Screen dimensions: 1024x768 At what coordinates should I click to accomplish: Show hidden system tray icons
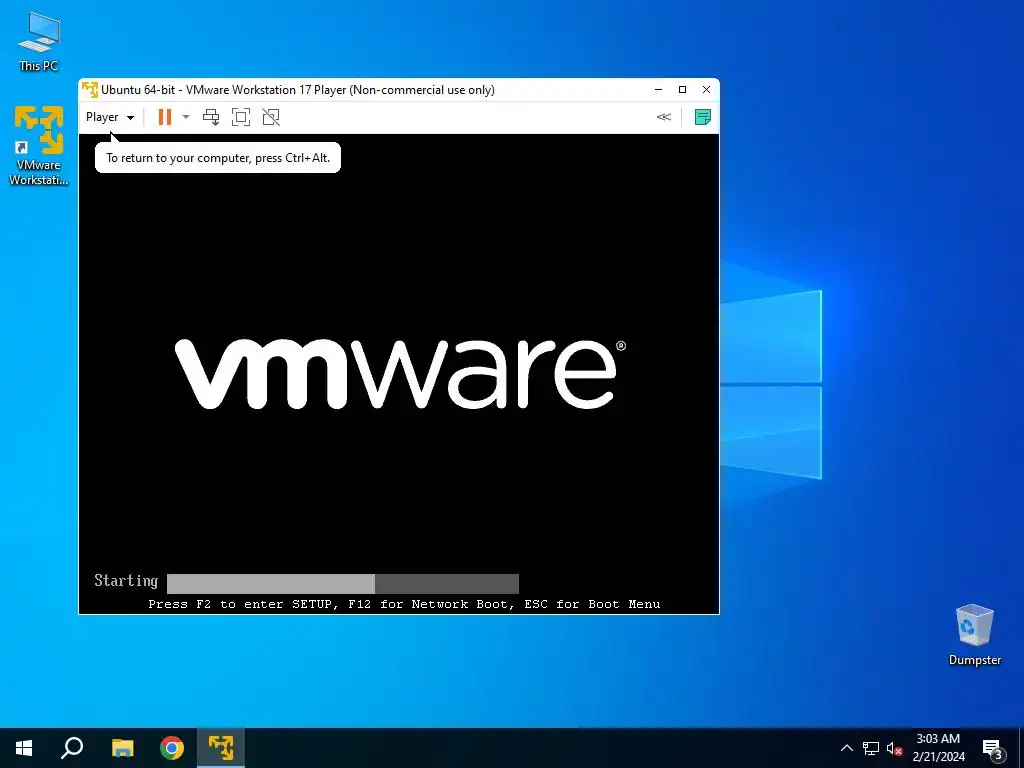846,748
